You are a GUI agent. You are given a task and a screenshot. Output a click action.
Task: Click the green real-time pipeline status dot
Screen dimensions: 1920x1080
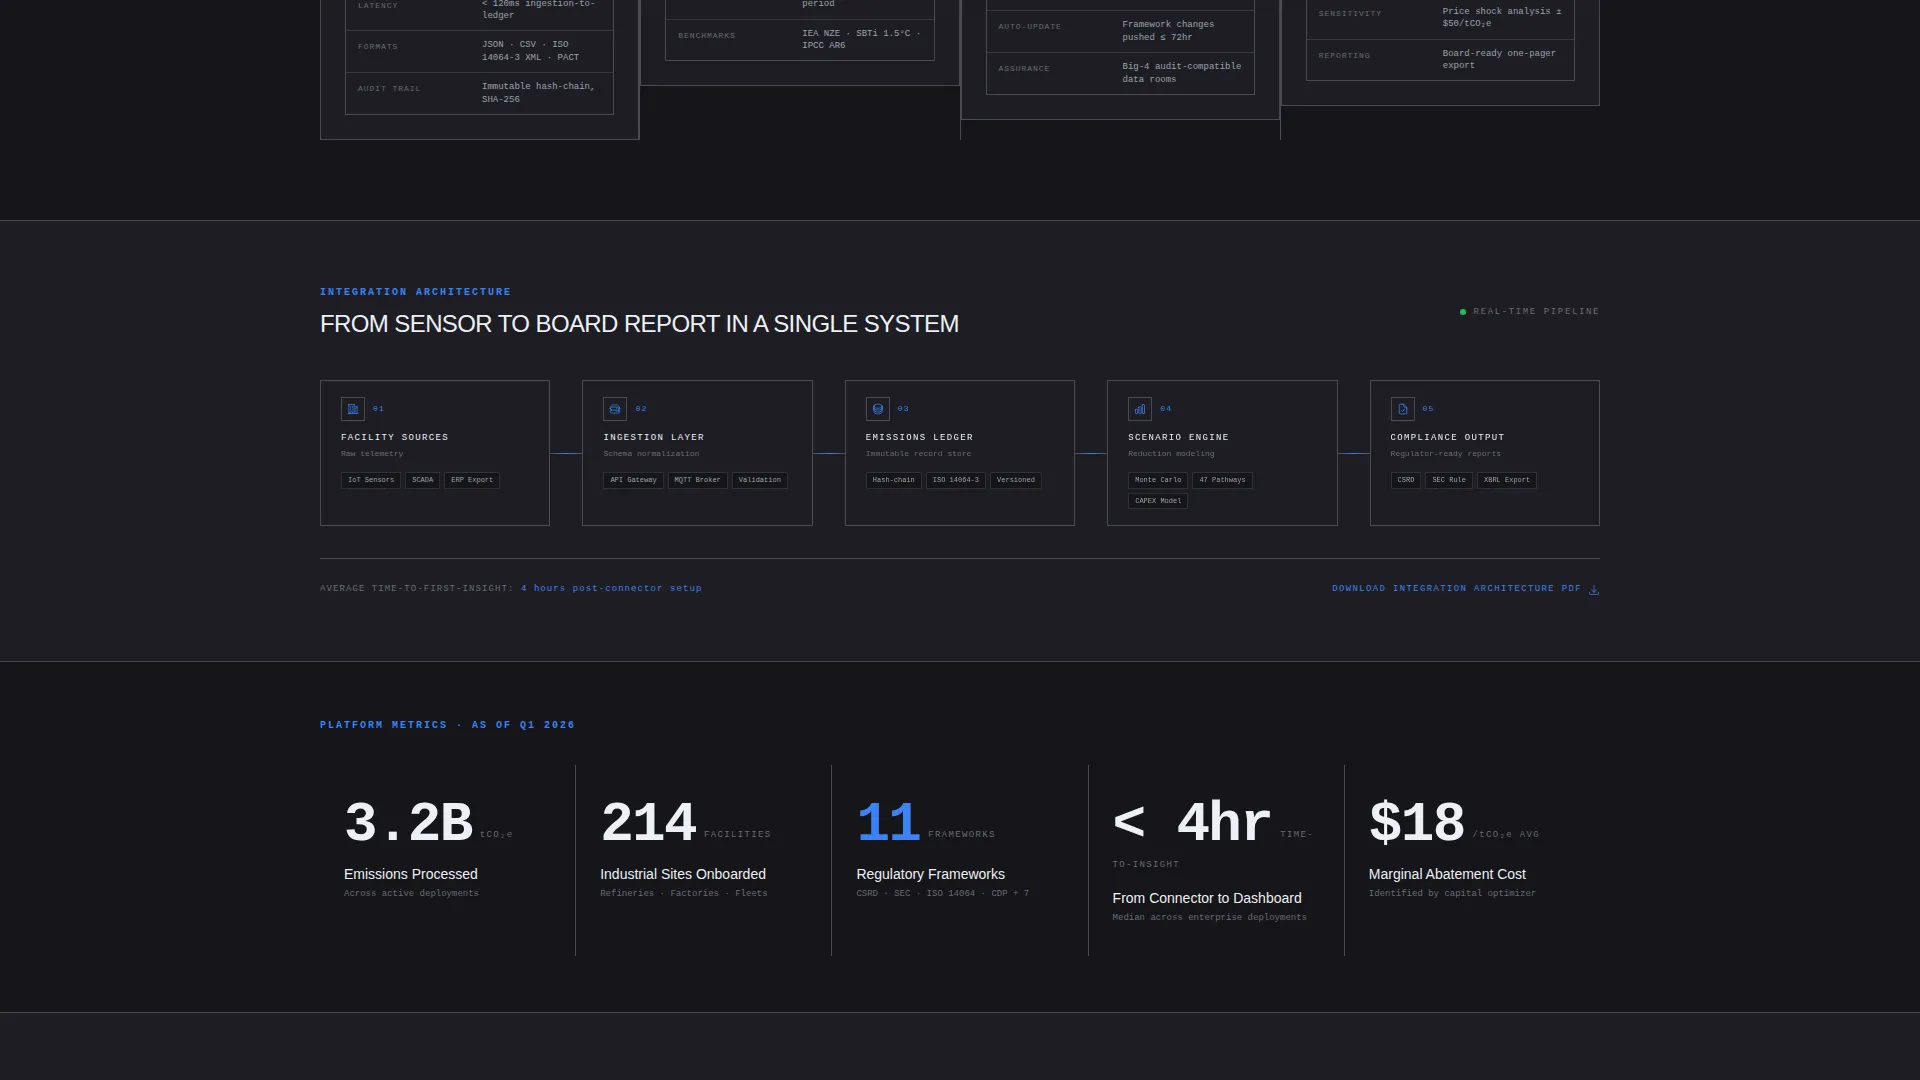point(1463,312)
